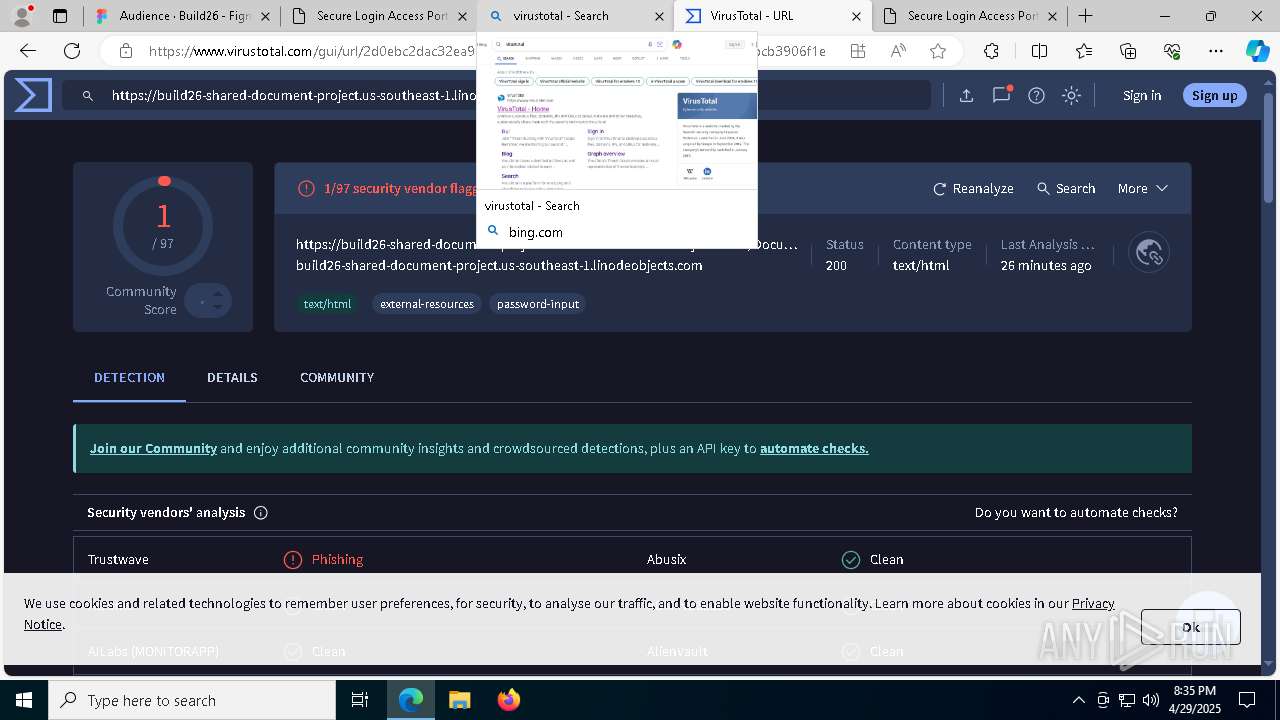Viewport: 1280px width, 720px height.
Task: Open the notification center
Action: tap(1247, 700)
